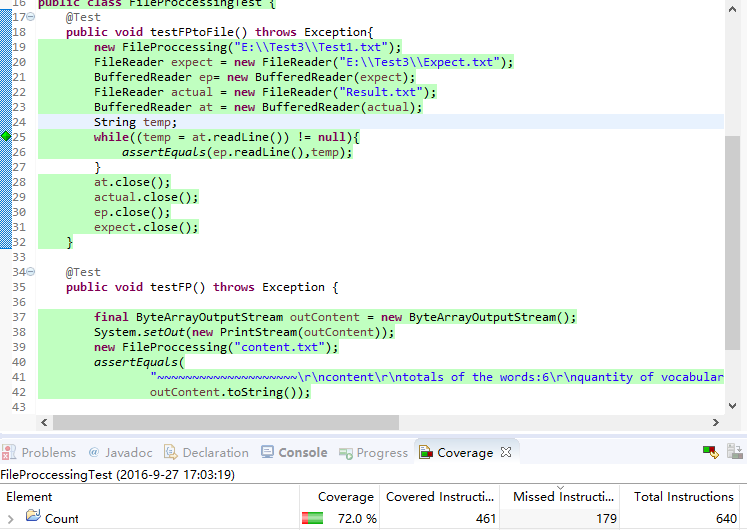Image resolution: width=747 pixels, height=530 pixels.
Task: Click the editor scroll down arrow
Action: click(x=732, y=406)
